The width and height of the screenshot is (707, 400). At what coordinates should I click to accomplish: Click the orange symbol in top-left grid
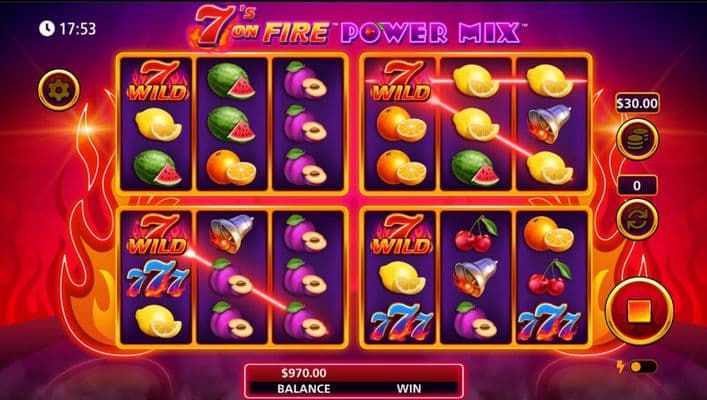pyautogui.click(x=231, y=167)
